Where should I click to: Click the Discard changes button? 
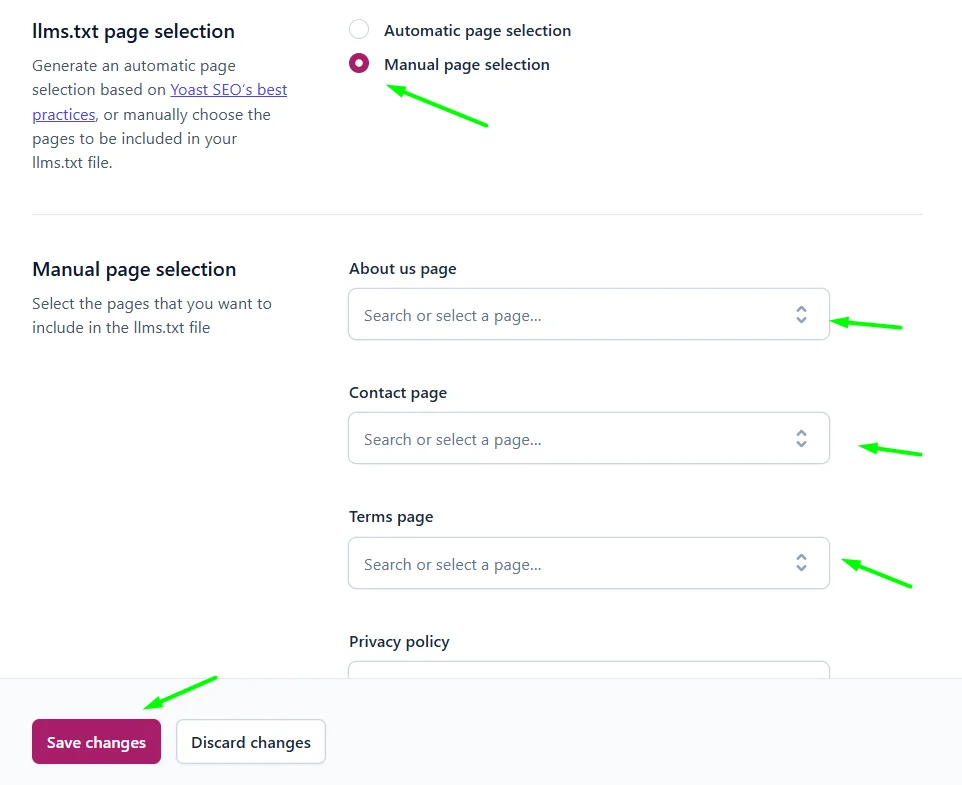(250, 741)
